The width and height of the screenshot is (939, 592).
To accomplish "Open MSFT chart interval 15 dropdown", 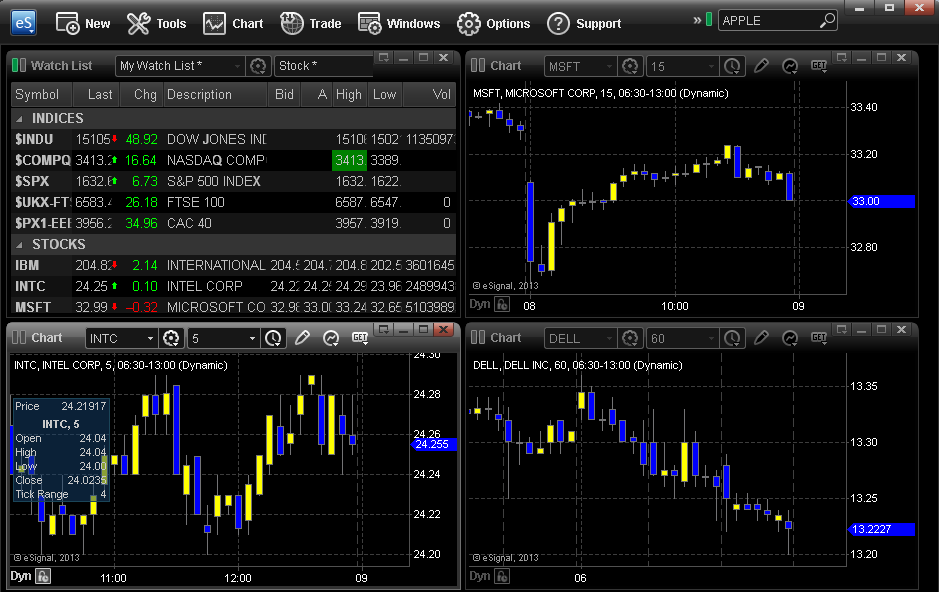I will click(x=681, y=66).
